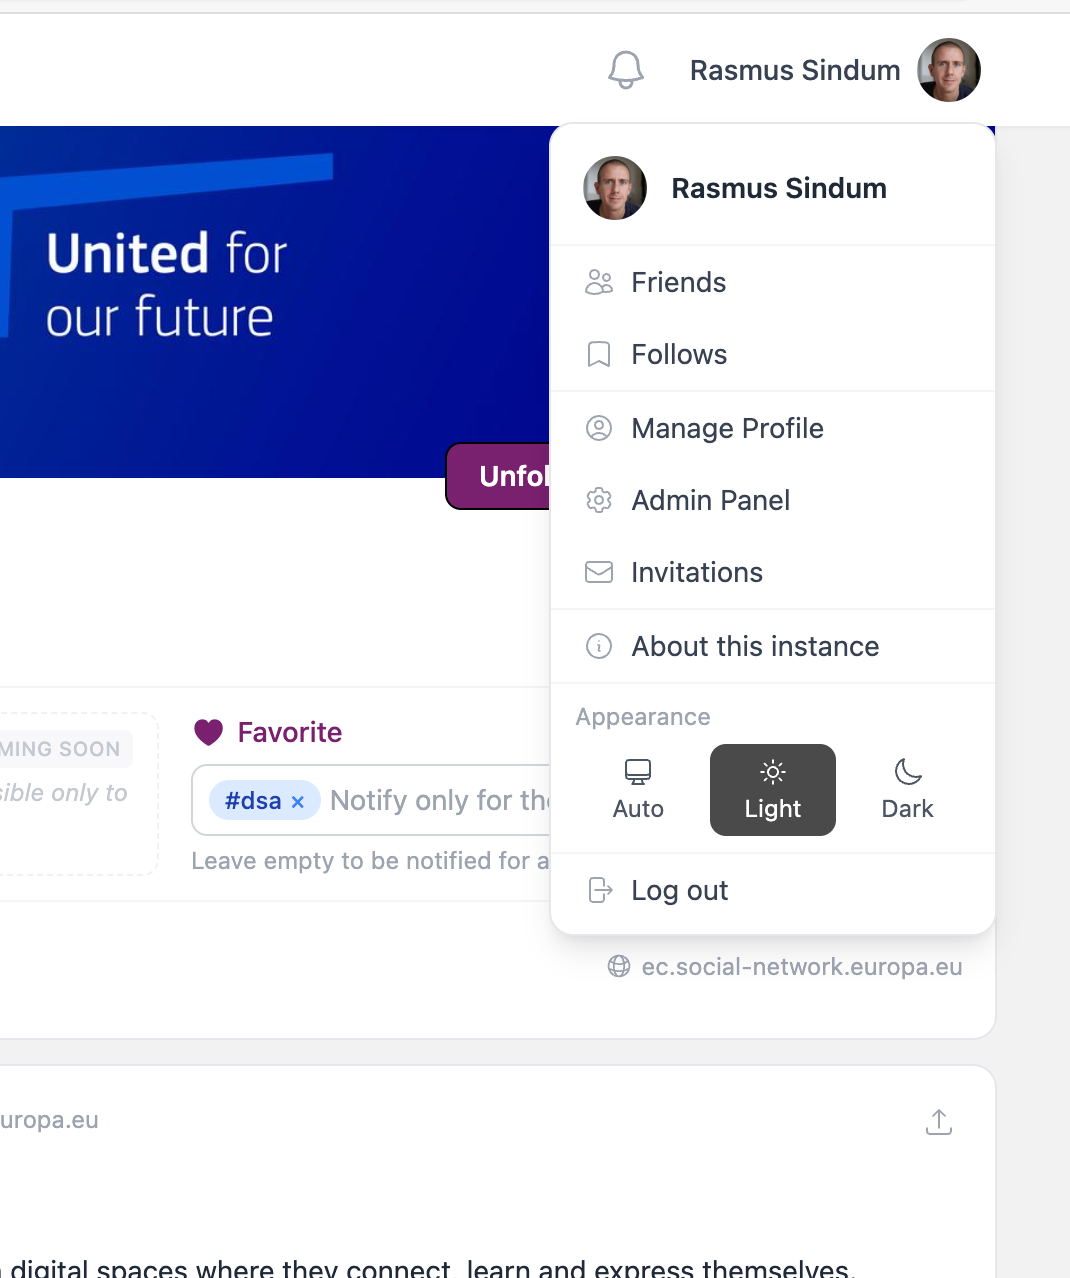
Task: Click the profile photo in dropdown header
Action: point(615,188)
